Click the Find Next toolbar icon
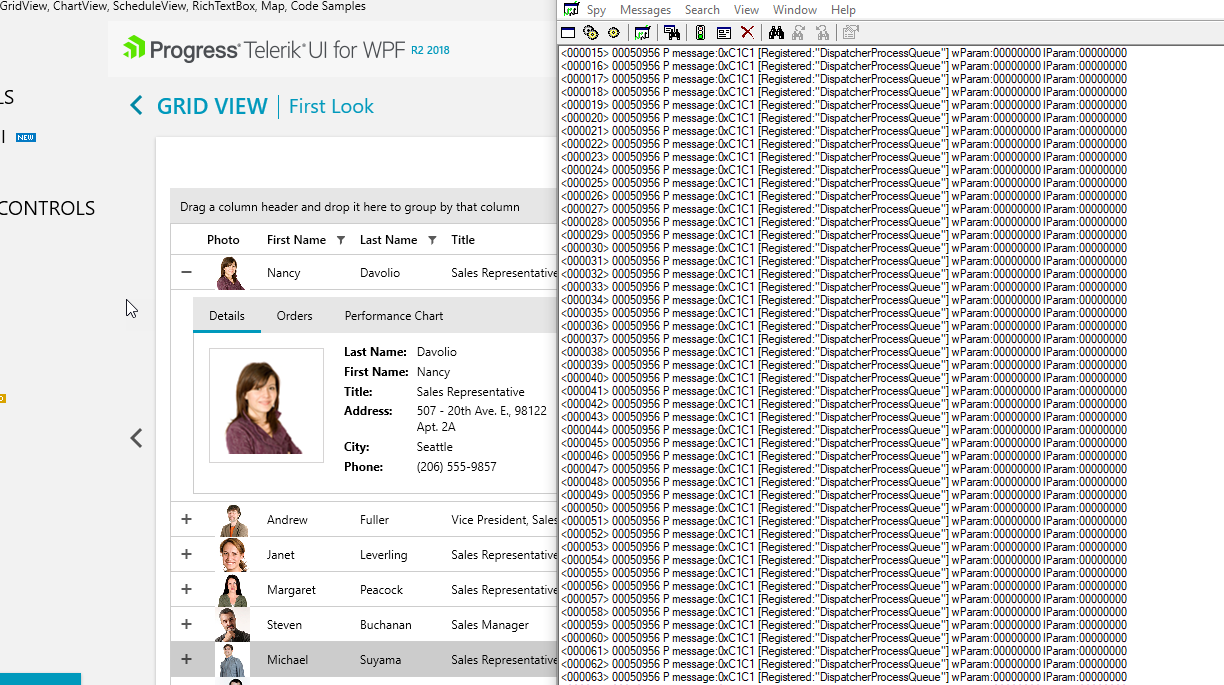 [x=799, y=33]
